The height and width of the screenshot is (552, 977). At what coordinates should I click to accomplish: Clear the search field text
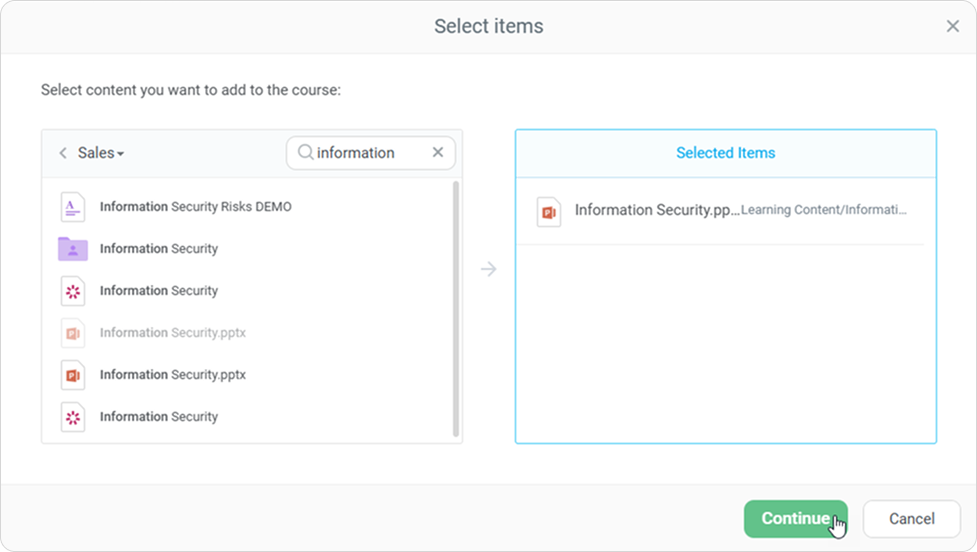click(x=437, y=153)
